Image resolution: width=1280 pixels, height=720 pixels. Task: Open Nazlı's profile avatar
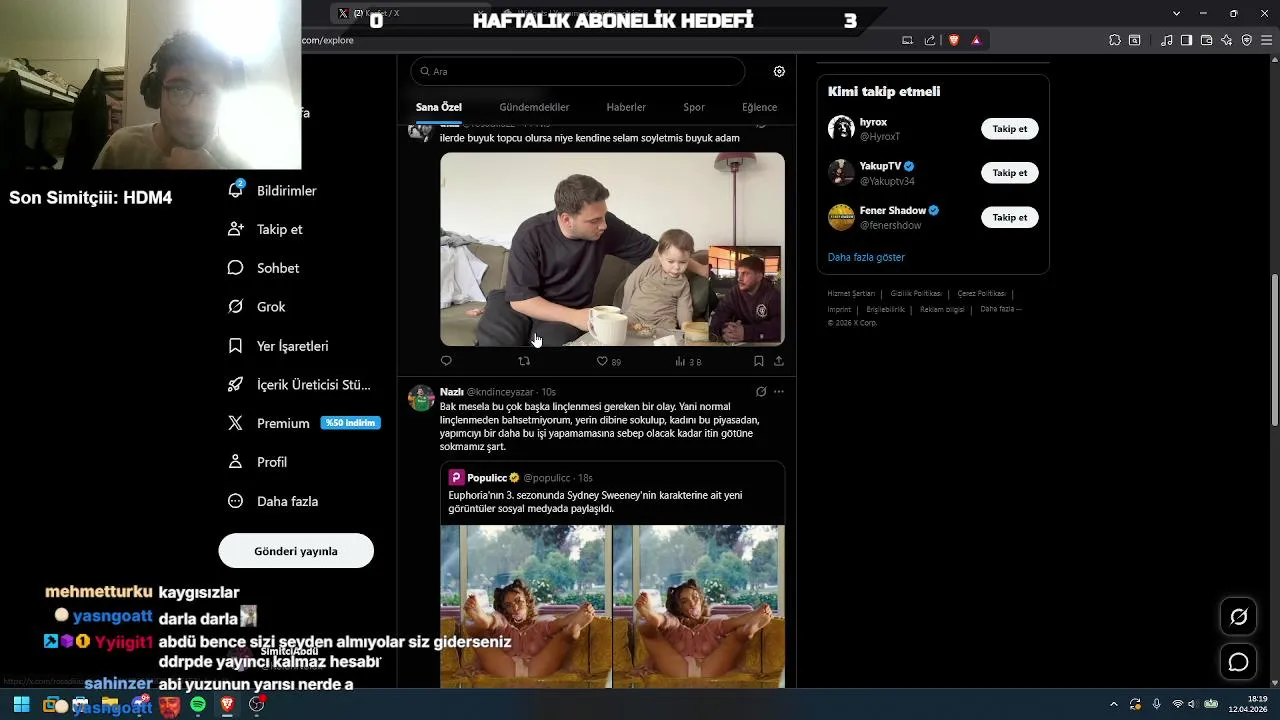pos(421,398)
